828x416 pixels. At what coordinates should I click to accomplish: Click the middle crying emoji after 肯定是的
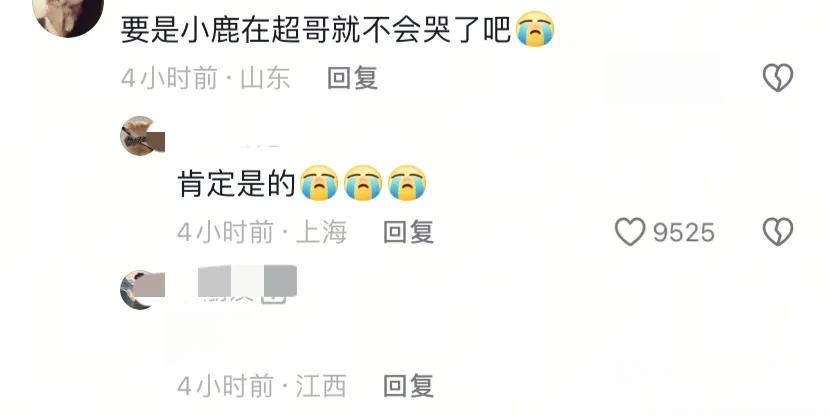tap(363, 183)
